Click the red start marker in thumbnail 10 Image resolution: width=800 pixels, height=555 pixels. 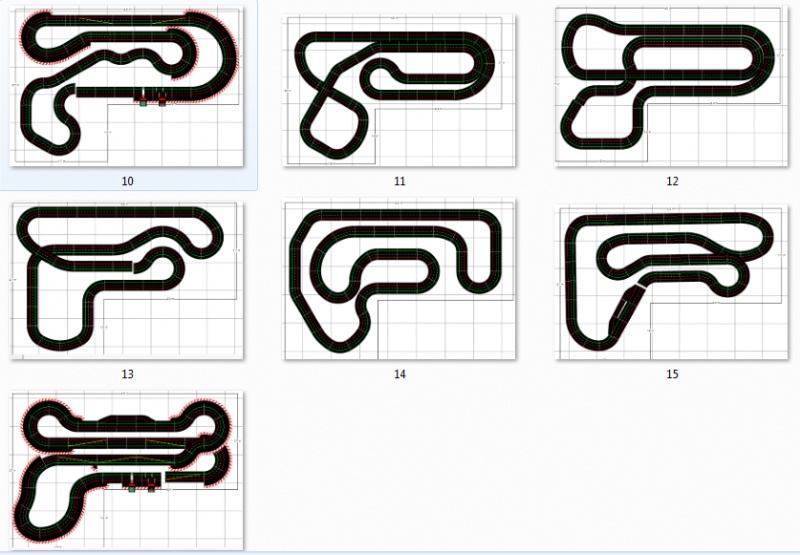[x=162, y=101]
